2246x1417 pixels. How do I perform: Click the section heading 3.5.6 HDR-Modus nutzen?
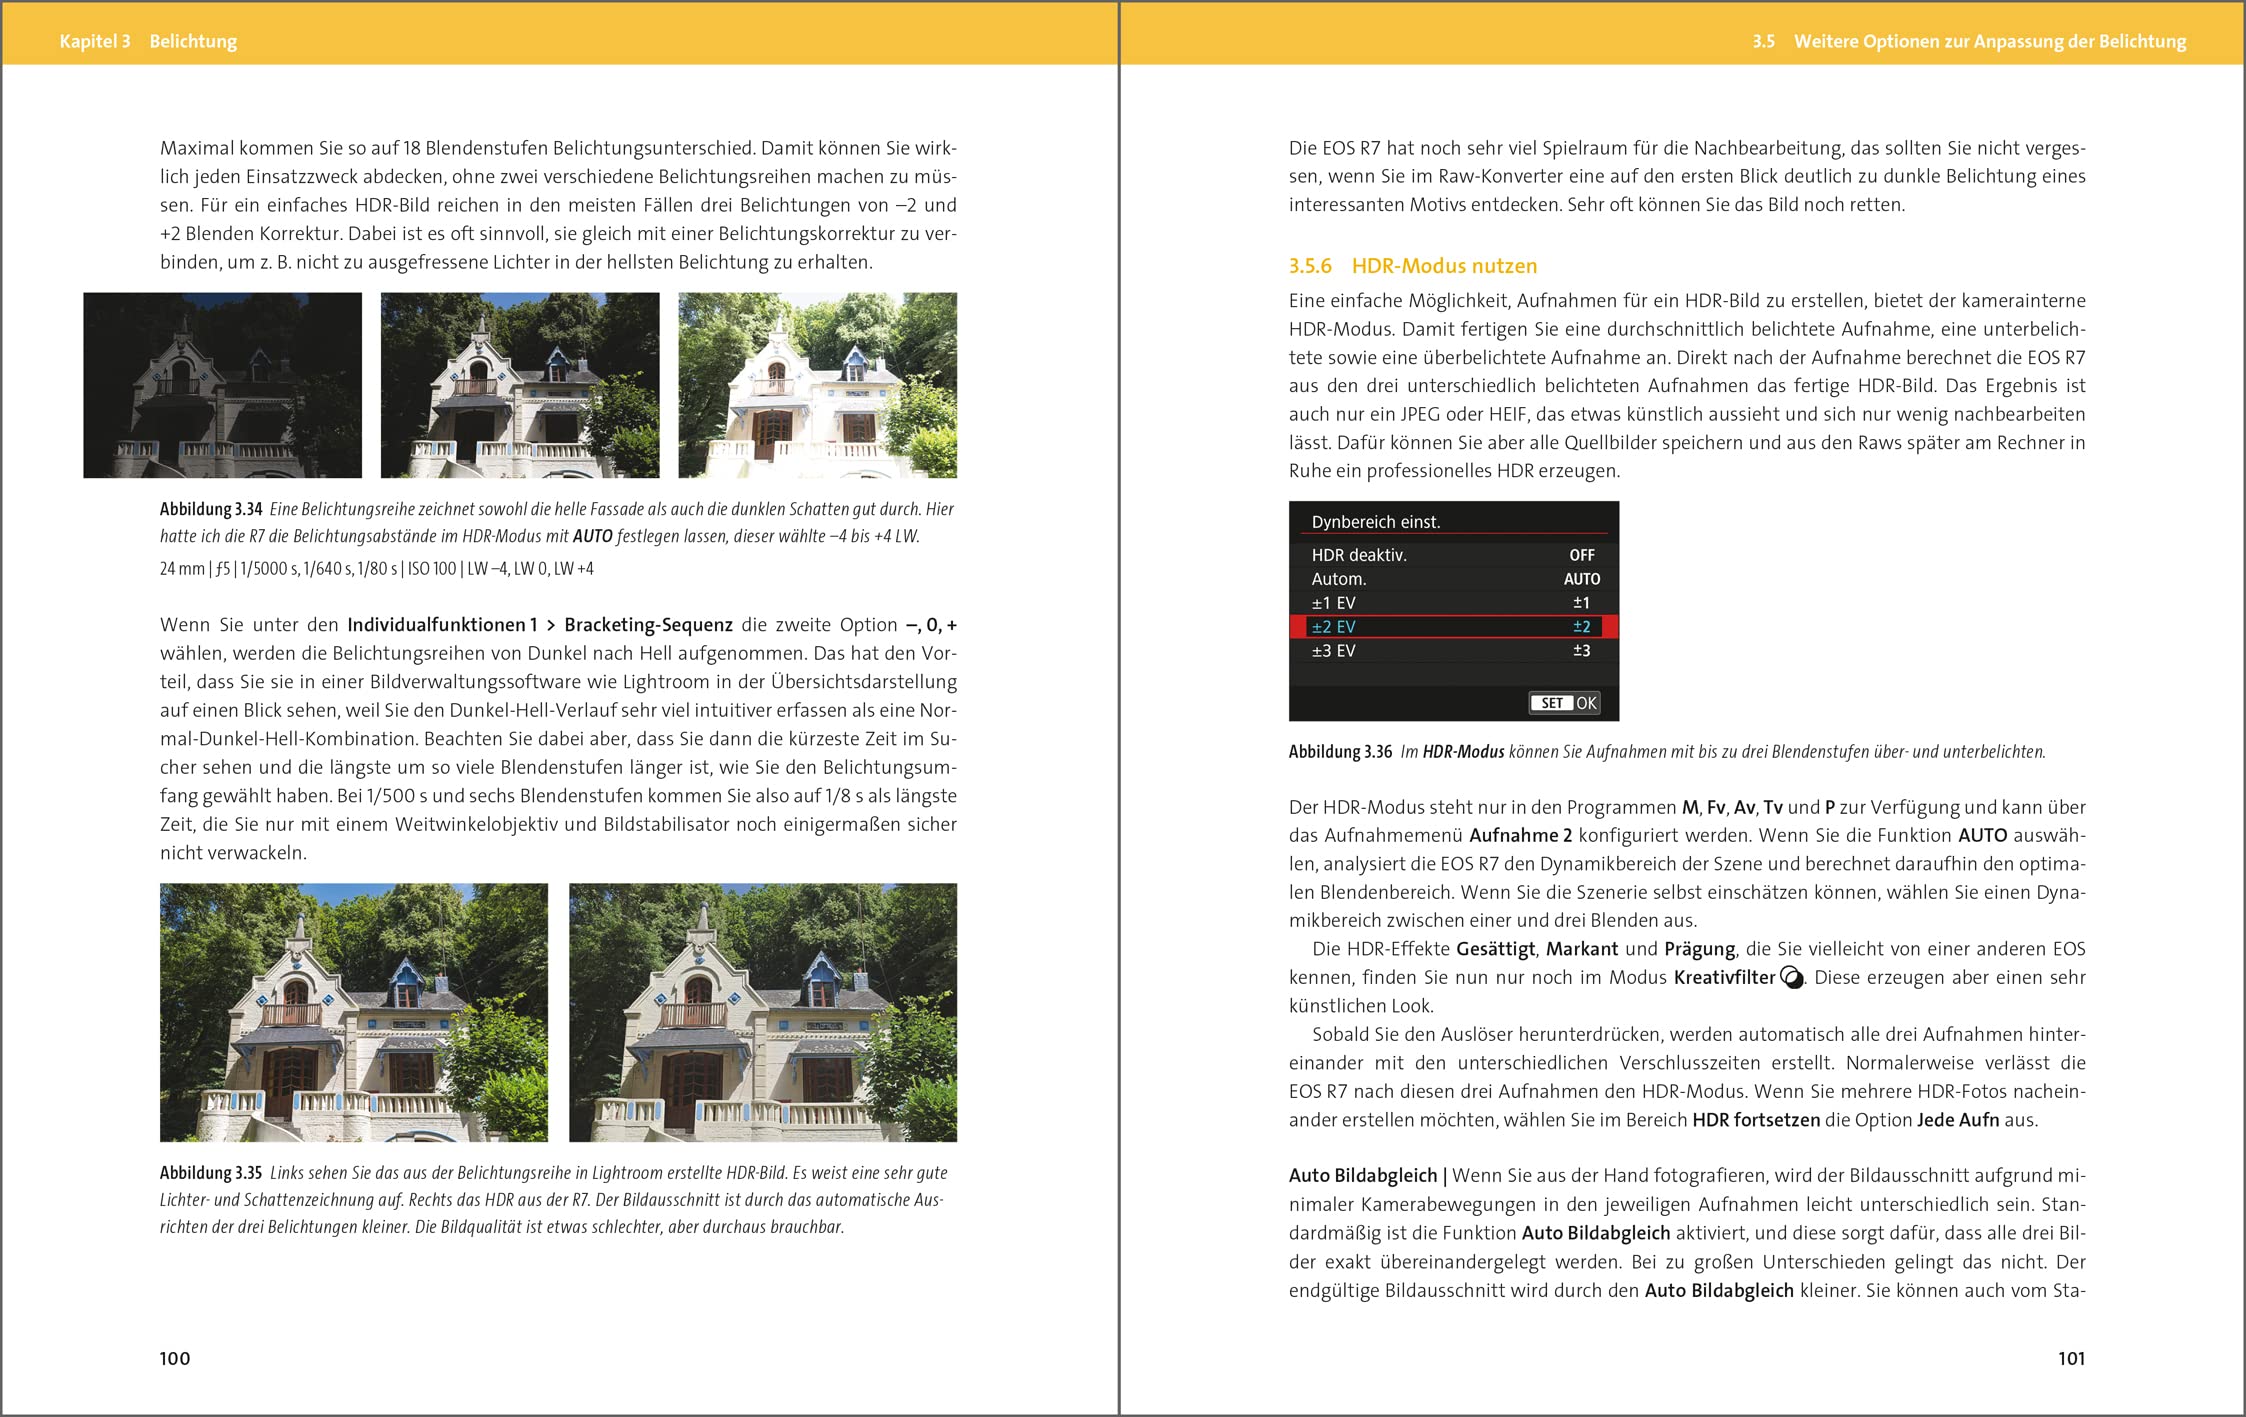coord(1413,266)
